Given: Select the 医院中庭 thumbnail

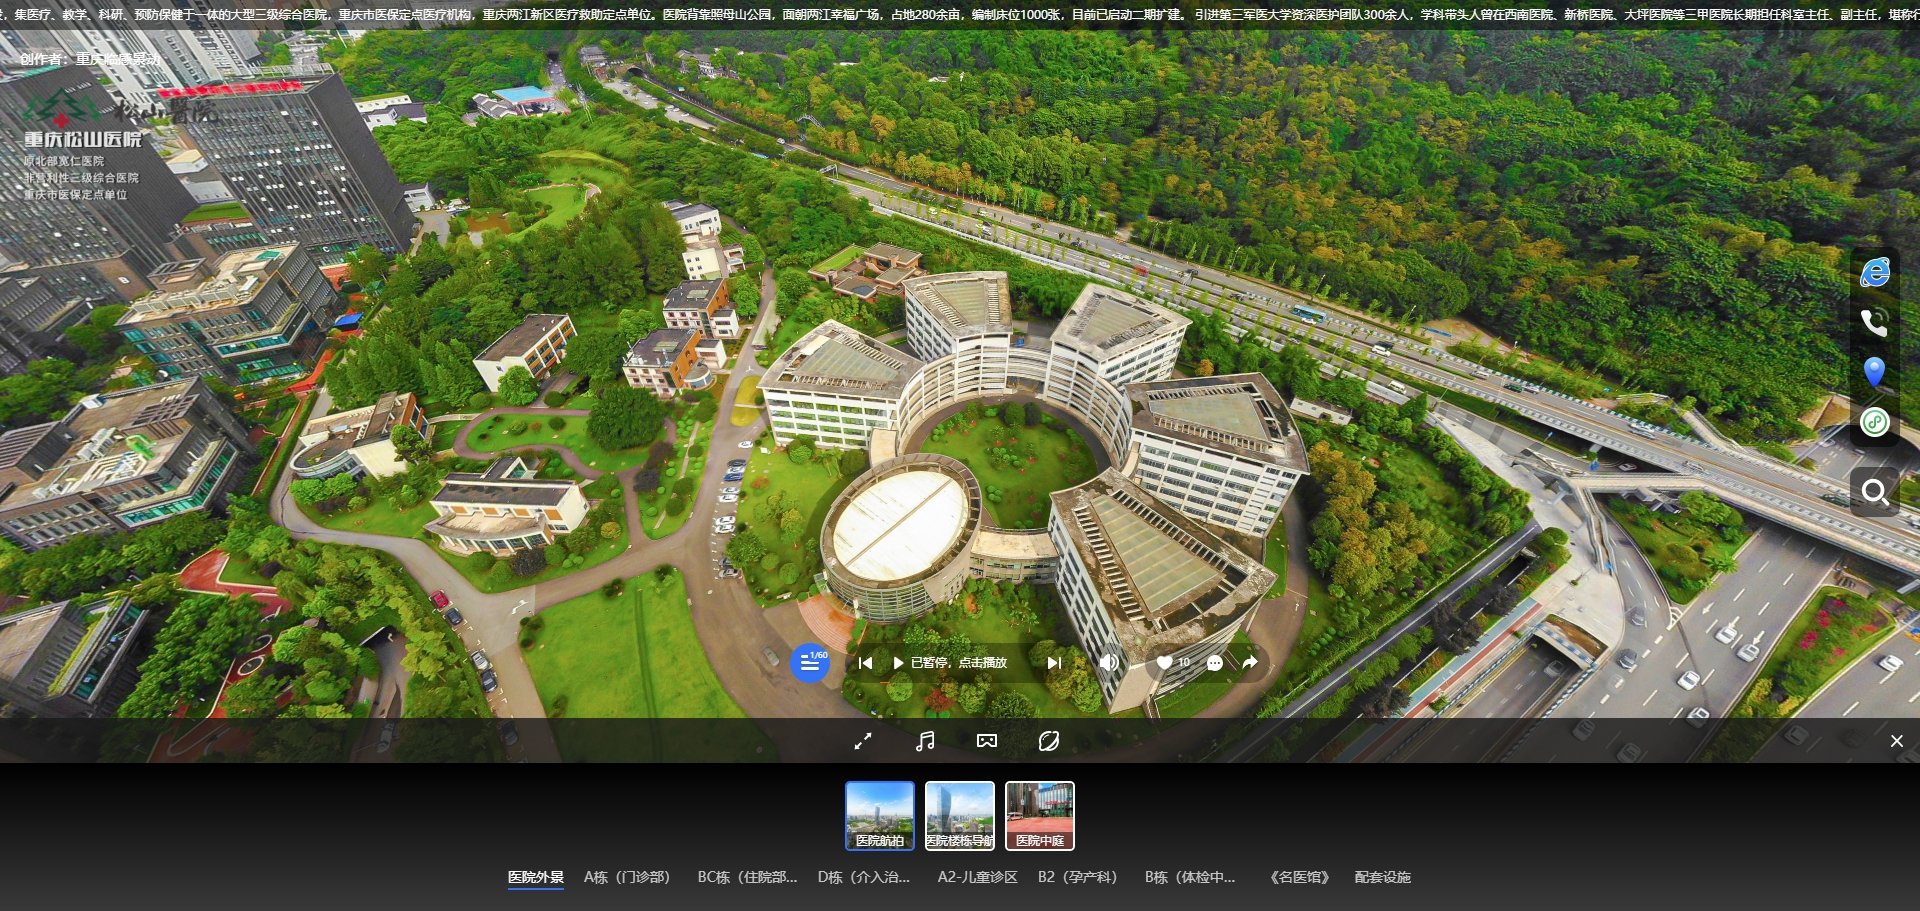Looking at the screenshot, I should tap(1040, 815).
